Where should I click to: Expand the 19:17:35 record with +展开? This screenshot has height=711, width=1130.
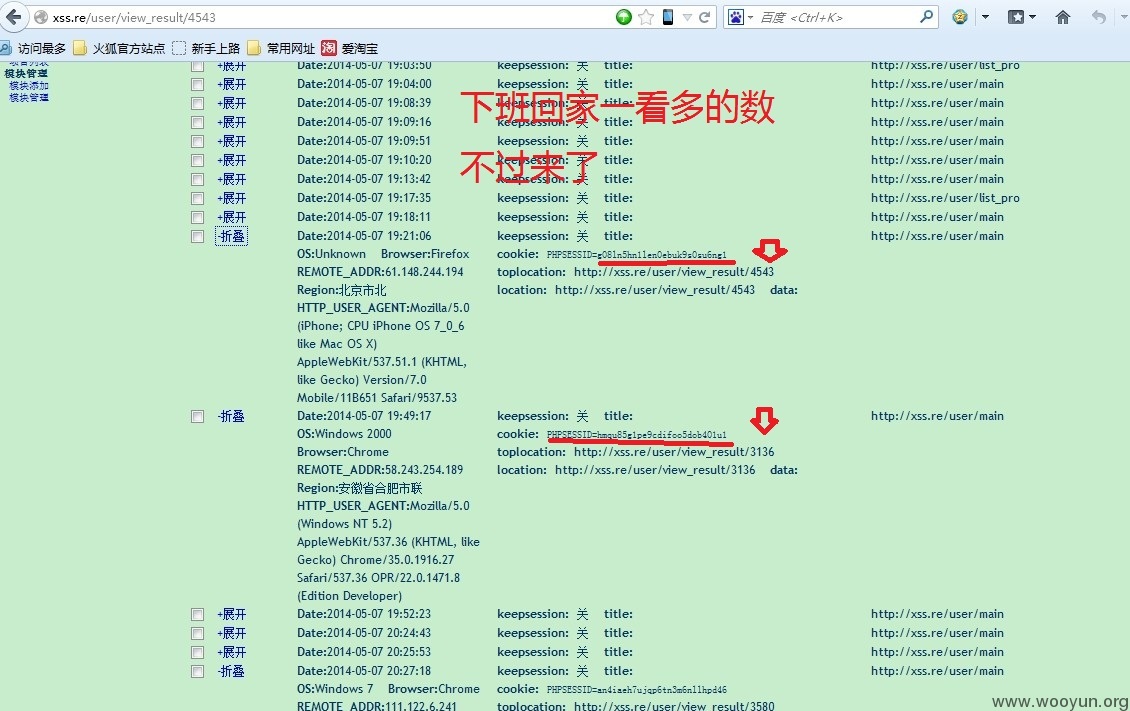231,198
